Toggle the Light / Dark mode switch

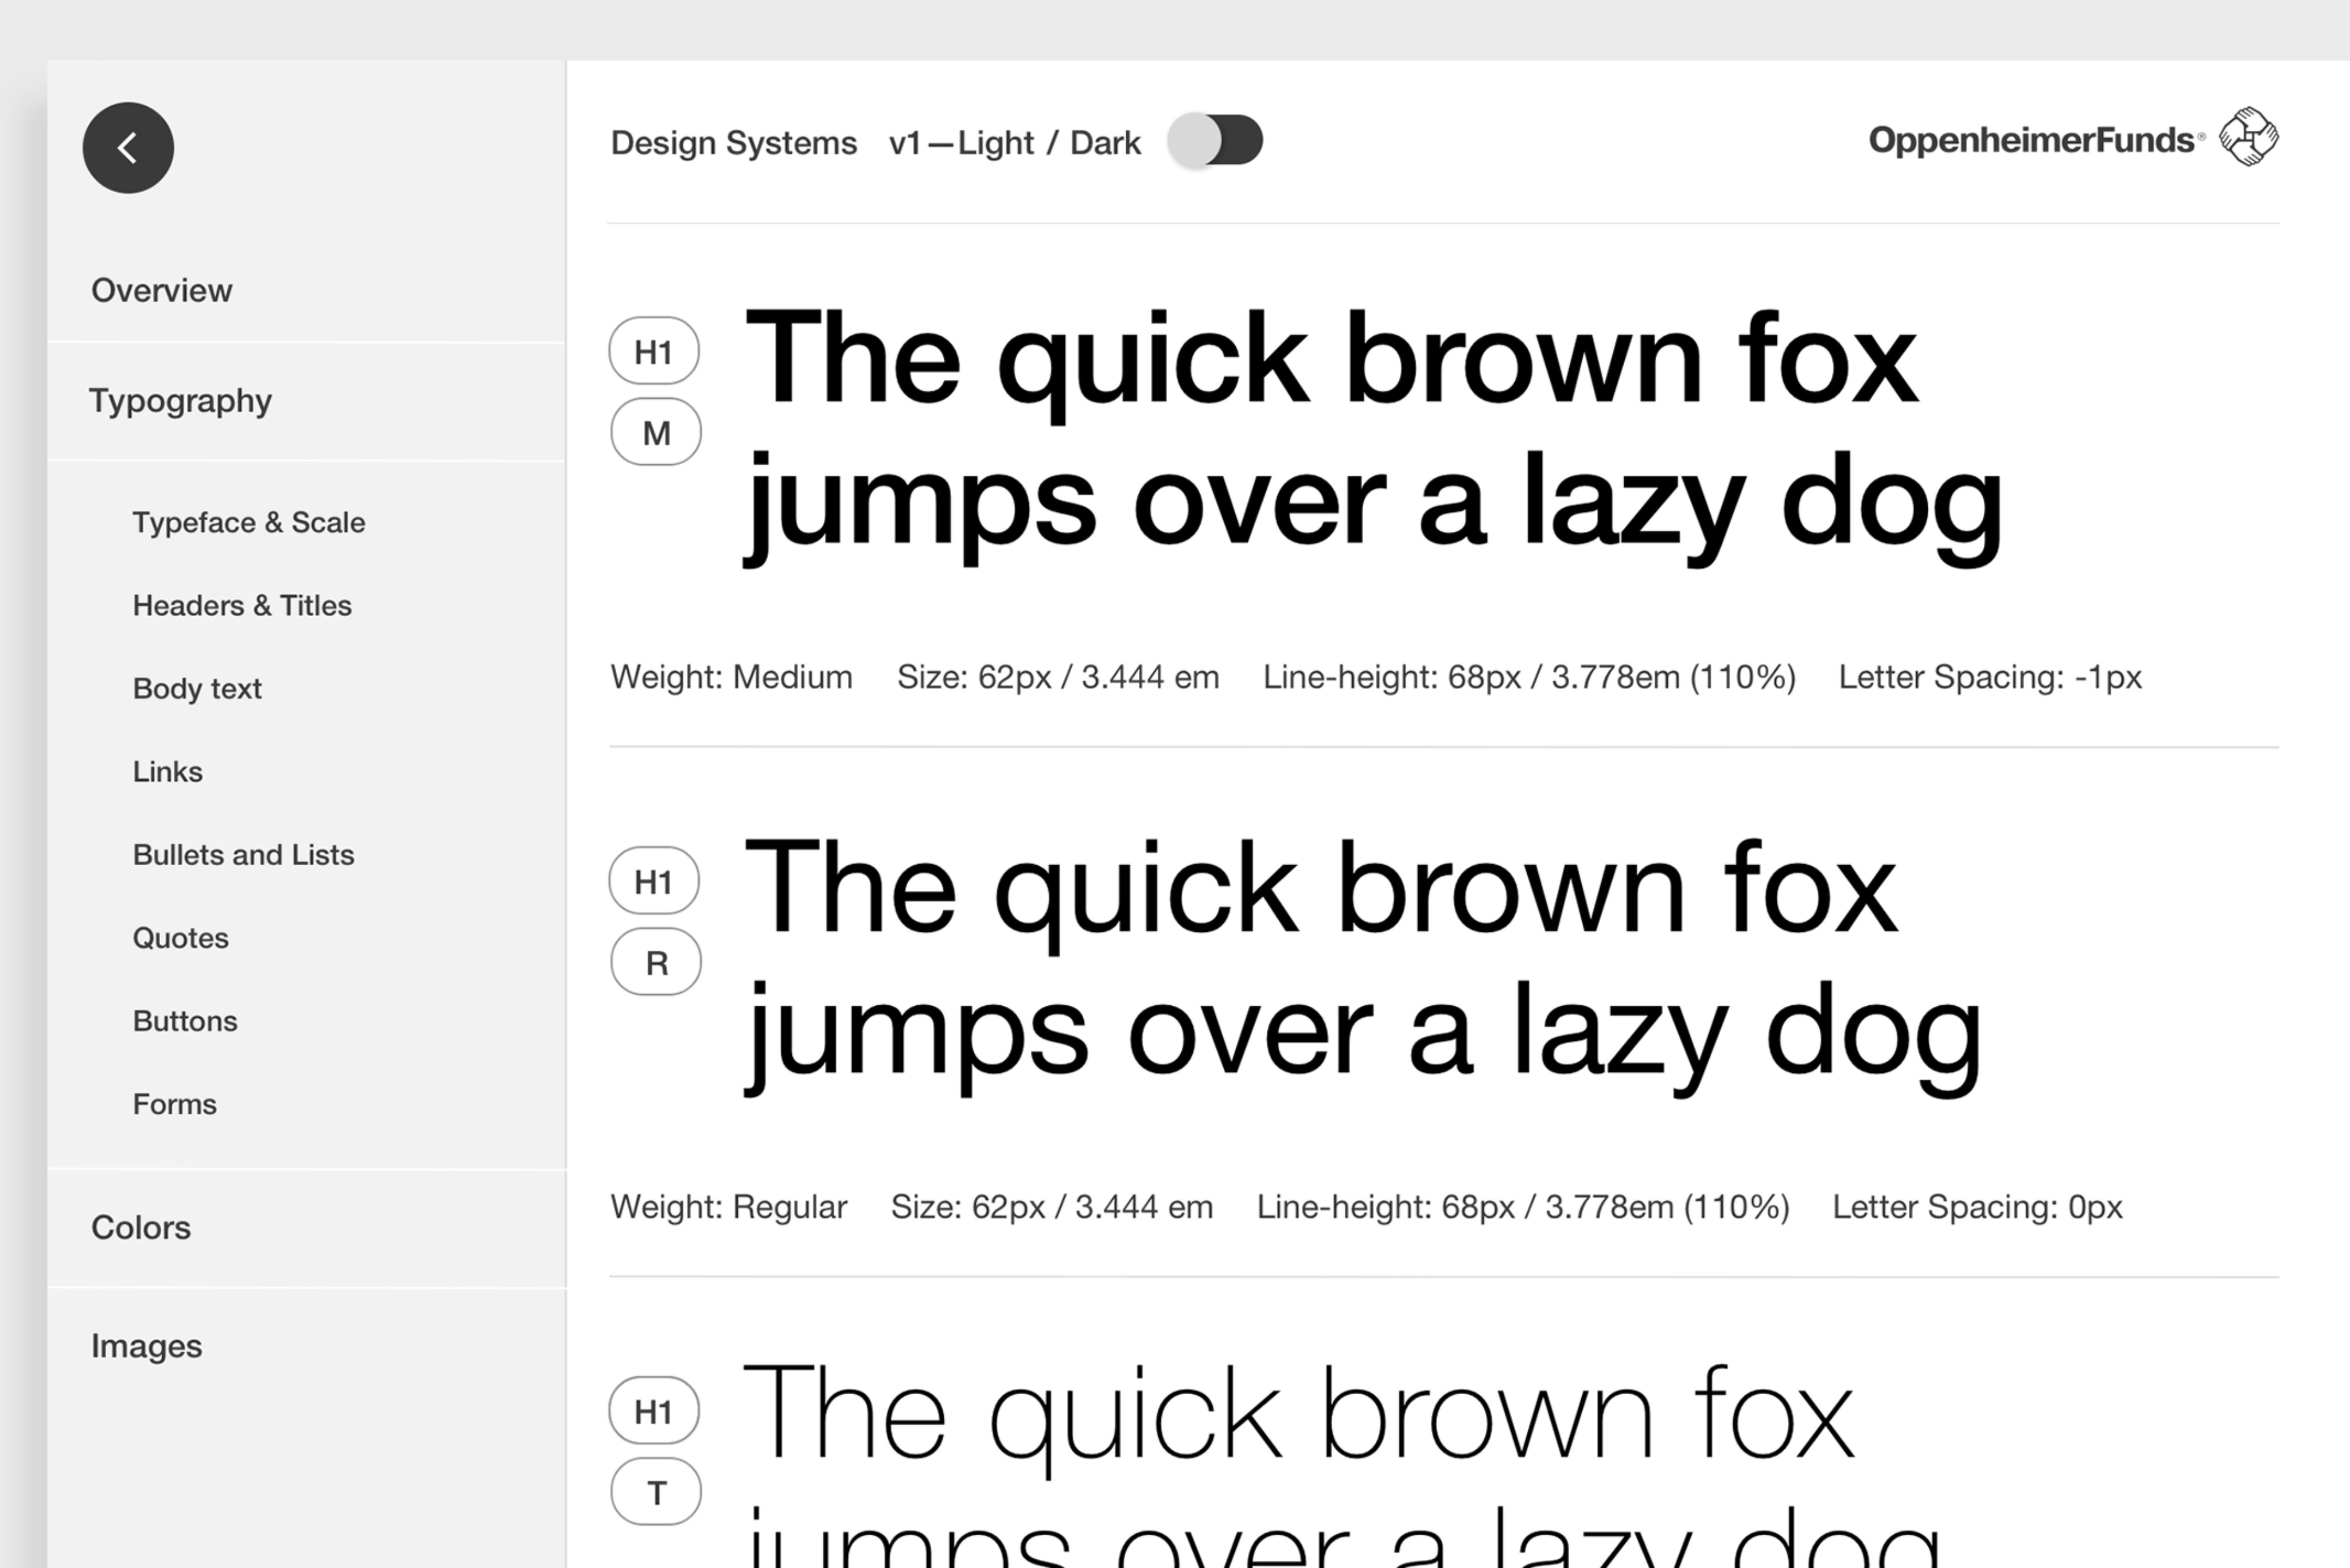(x=1215, y=141)
